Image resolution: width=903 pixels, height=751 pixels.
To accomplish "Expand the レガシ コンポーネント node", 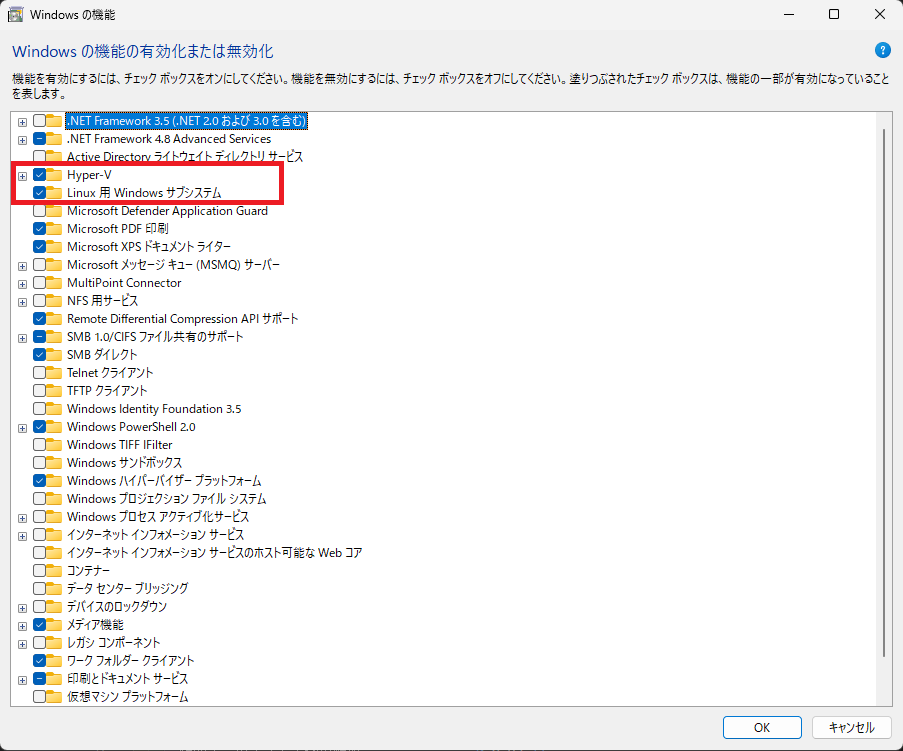I will coord(22,644).
